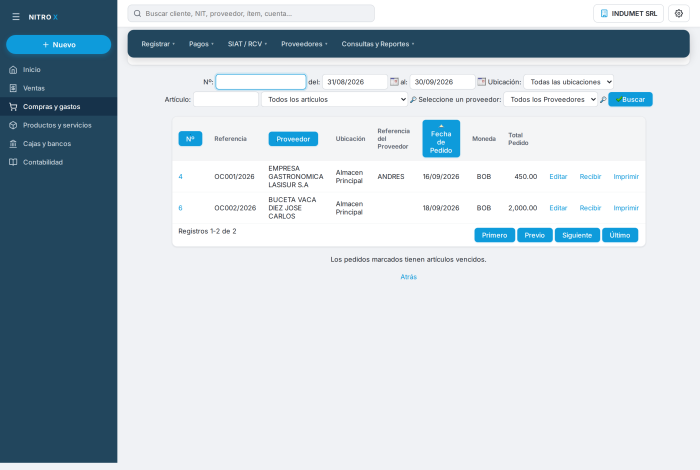Click the OC002/2026 reference cell
This screenshot has width=700, height=470.
[235, 208]
